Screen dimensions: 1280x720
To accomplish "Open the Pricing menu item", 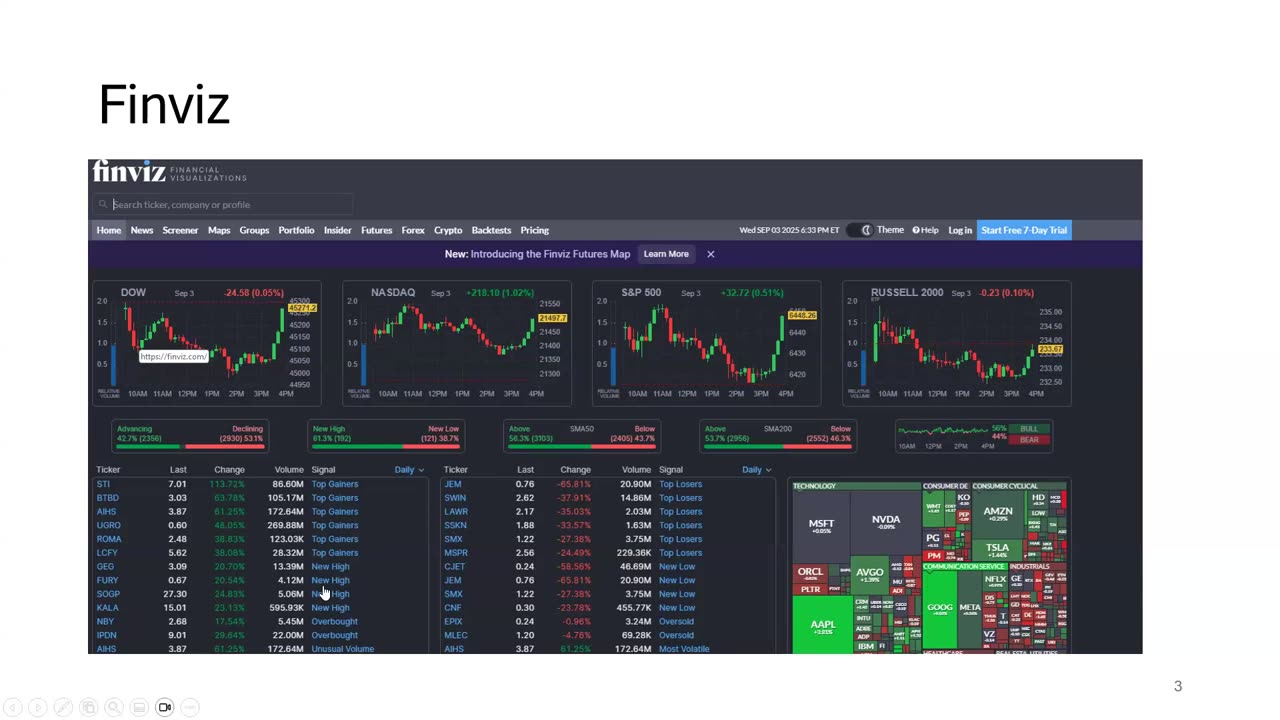I will point(535,230).
